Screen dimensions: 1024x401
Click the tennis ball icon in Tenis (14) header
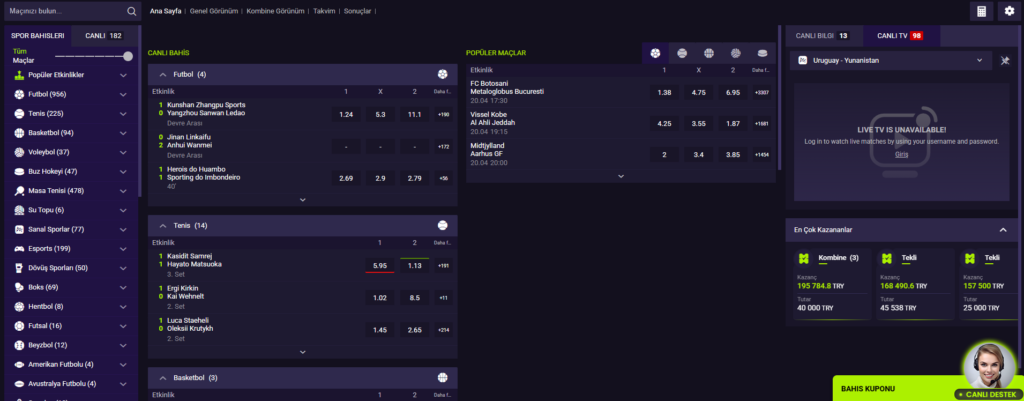tap(442, 225)
